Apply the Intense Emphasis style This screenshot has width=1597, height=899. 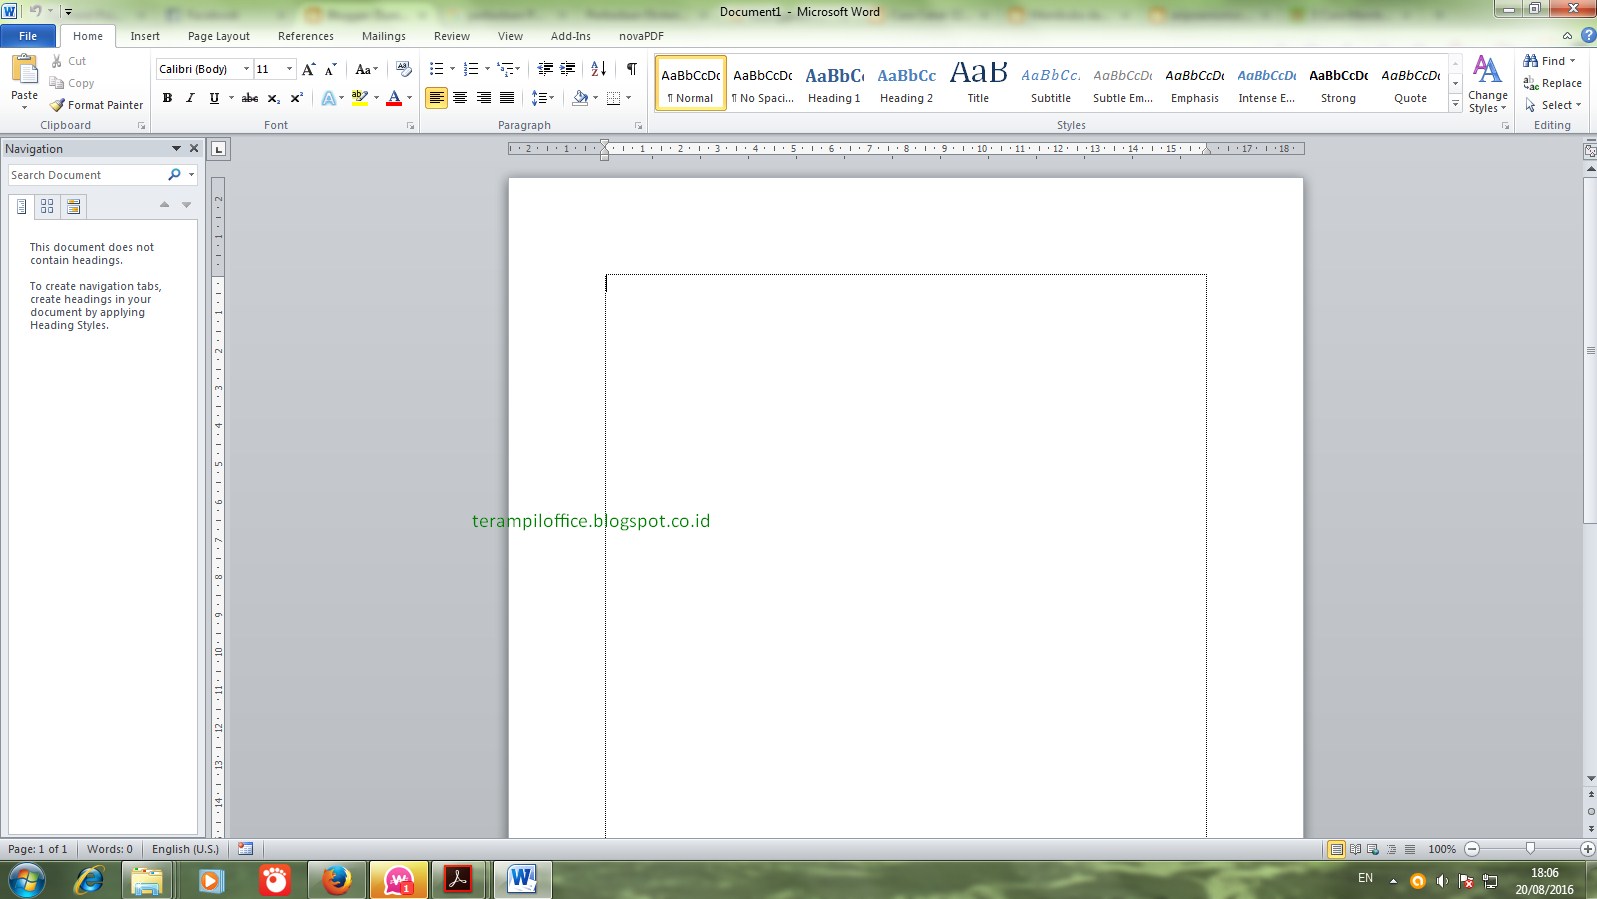point(1266,83)
